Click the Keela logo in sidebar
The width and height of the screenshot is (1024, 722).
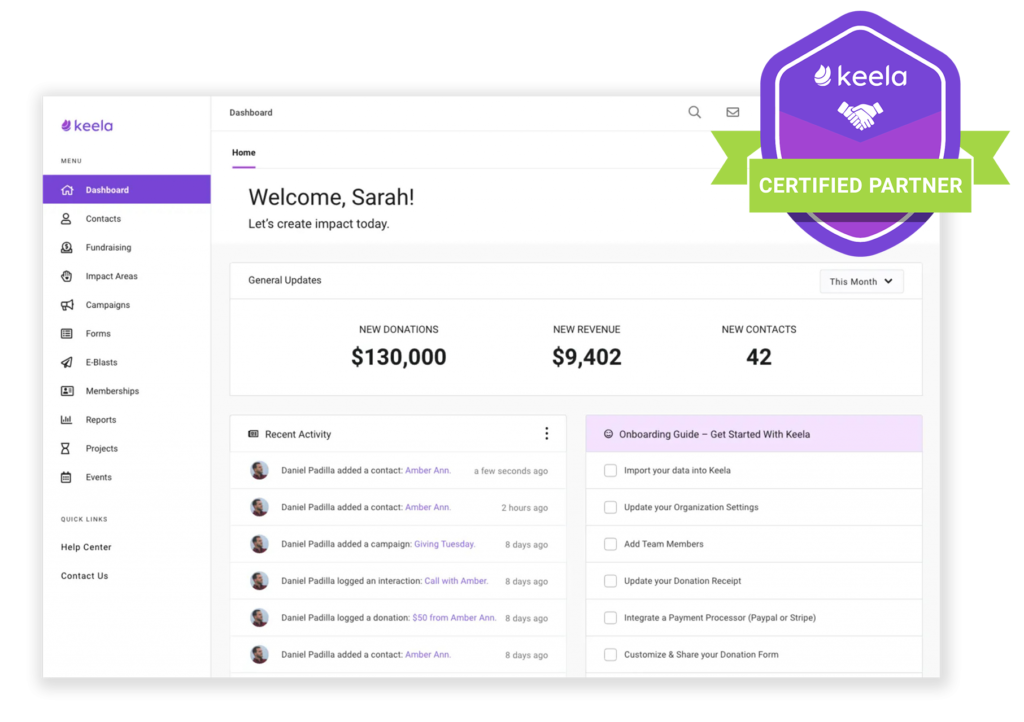click(x=87, y=125)
